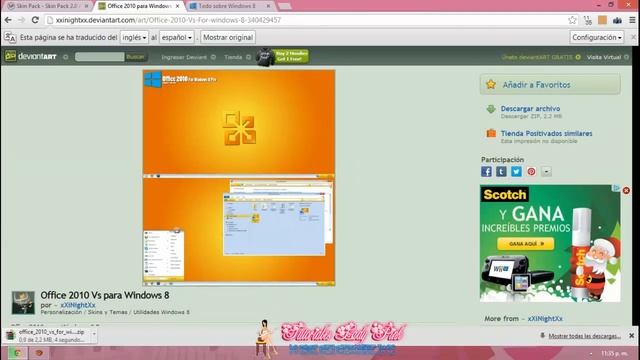Click the orange shop prints icon
Viewport: 640px width, 360px height.
(491, 133)
